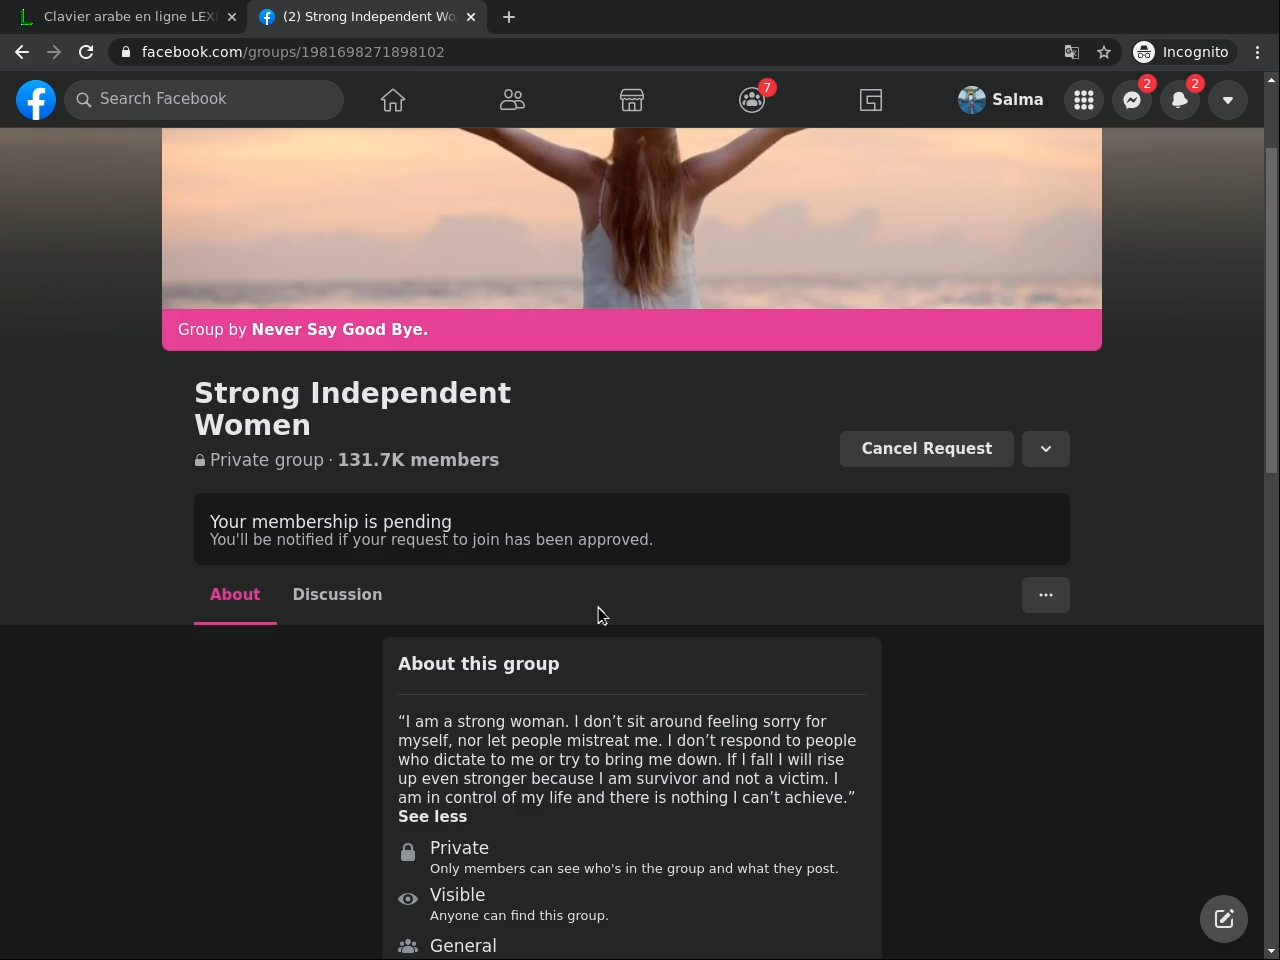Open the Friends icon in navigation
The width and height of the screenshot is (1280, 960).
[512, 100]
